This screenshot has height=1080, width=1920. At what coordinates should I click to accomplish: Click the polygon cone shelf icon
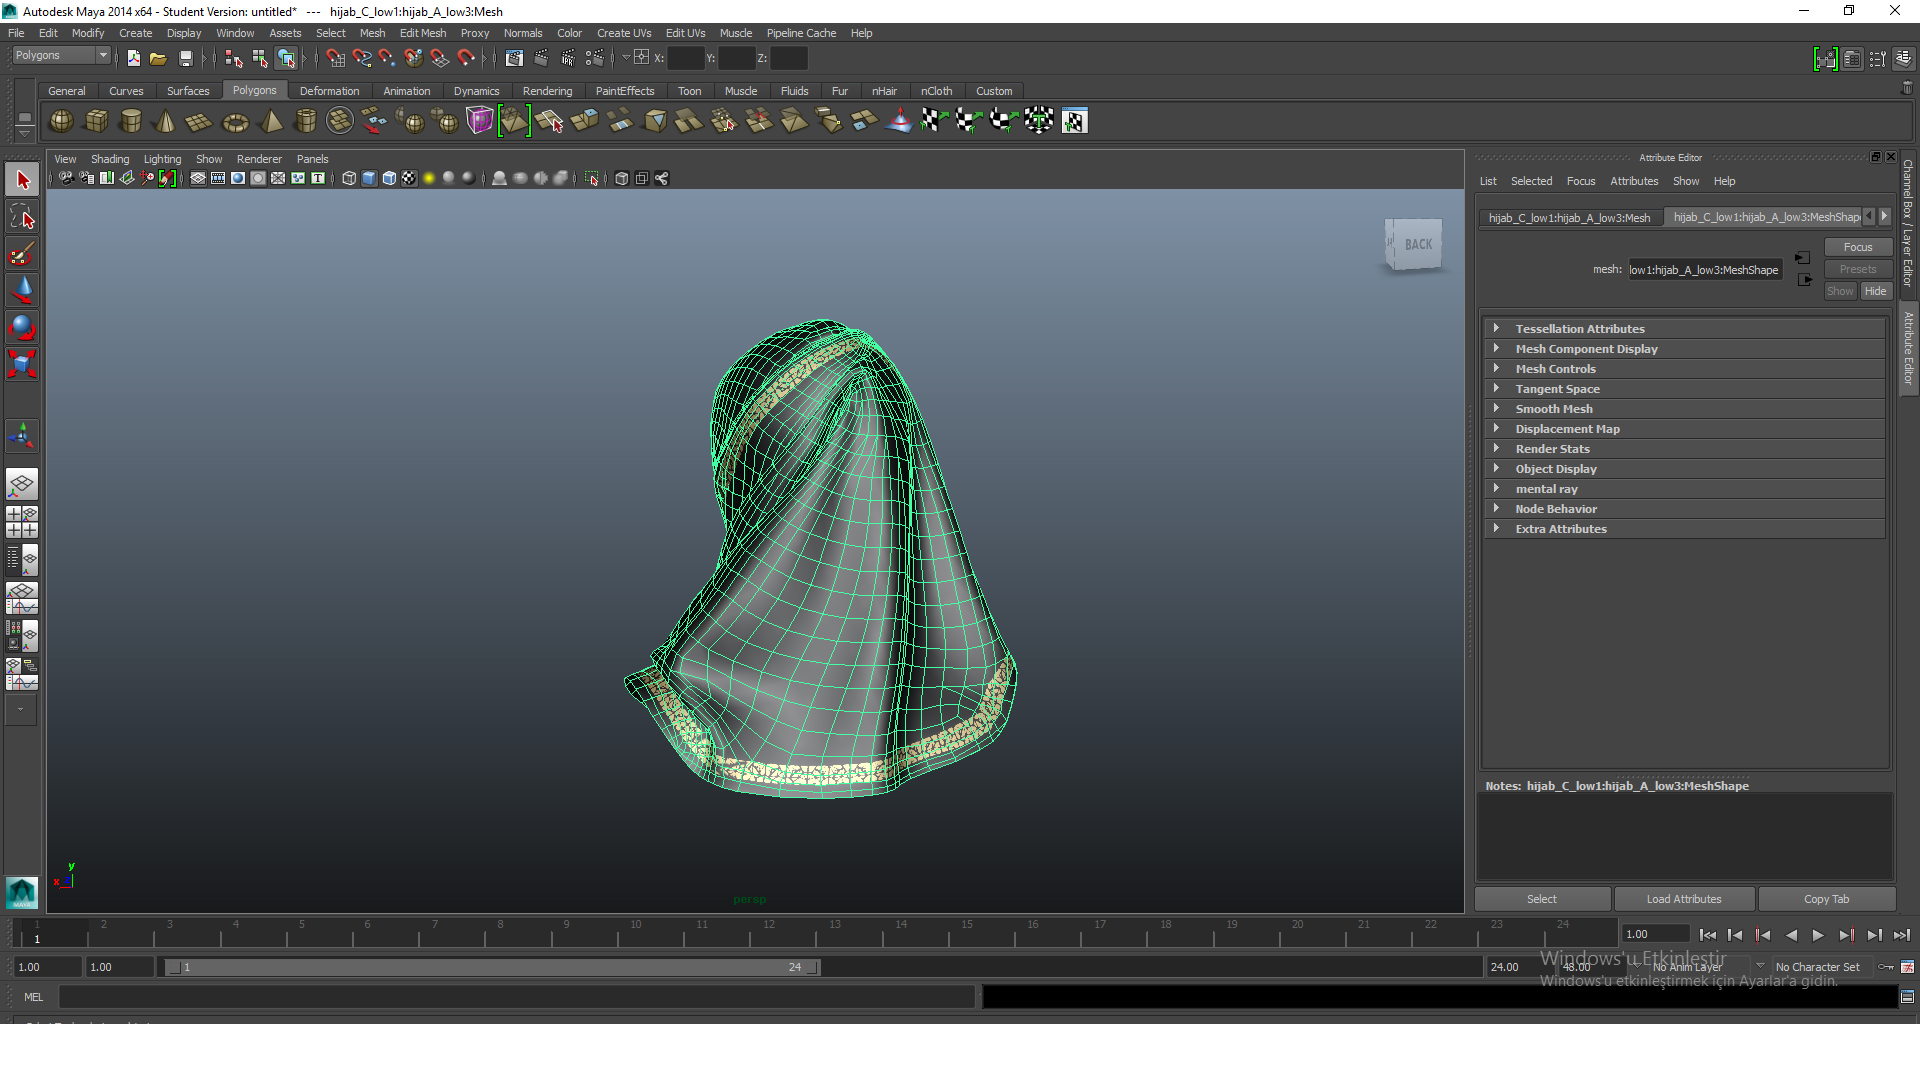click(x=166, y=122)
